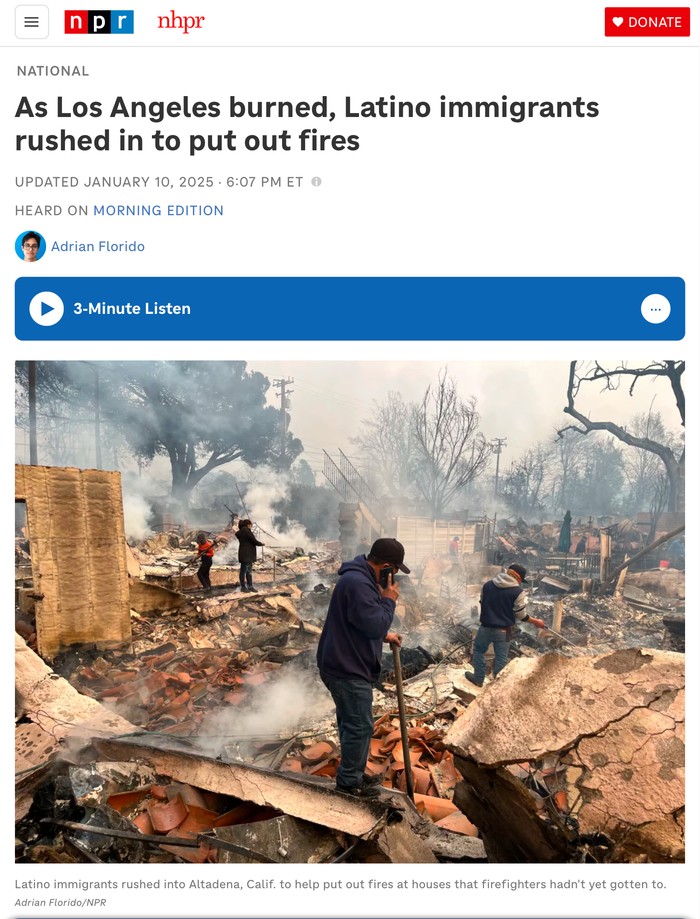
Task: Click the info icon beside updated time
Action: point(316,182)
